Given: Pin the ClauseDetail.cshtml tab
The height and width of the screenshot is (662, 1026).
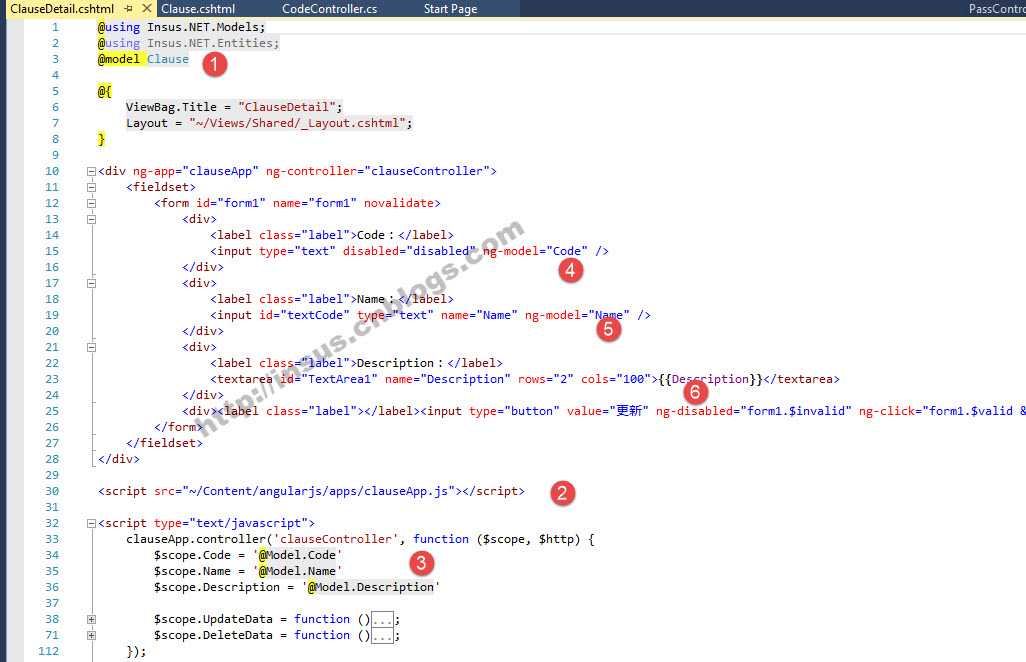Looking at the screenshot, I should pos(129,9).
